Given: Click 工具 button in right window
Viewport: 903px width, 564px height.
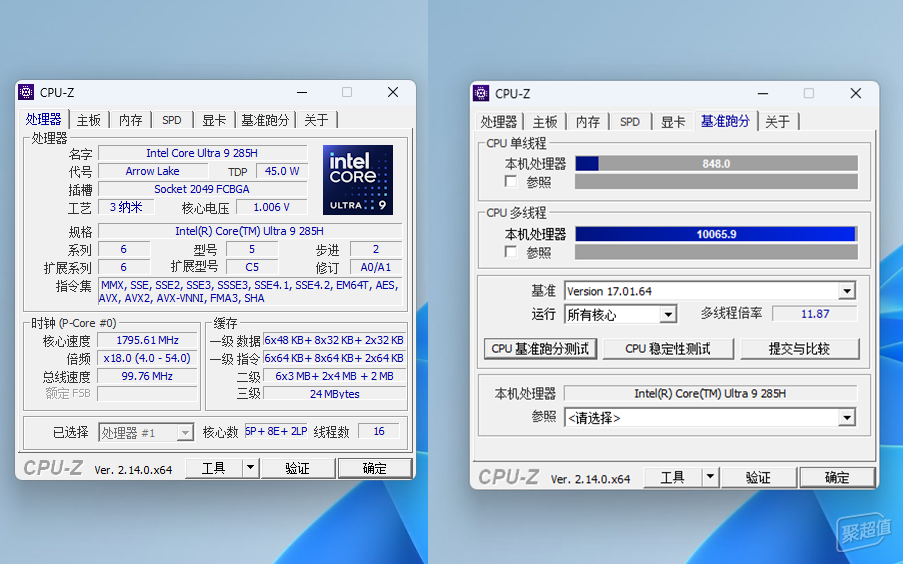Looking at the screenshot, I should click(673, 477).
